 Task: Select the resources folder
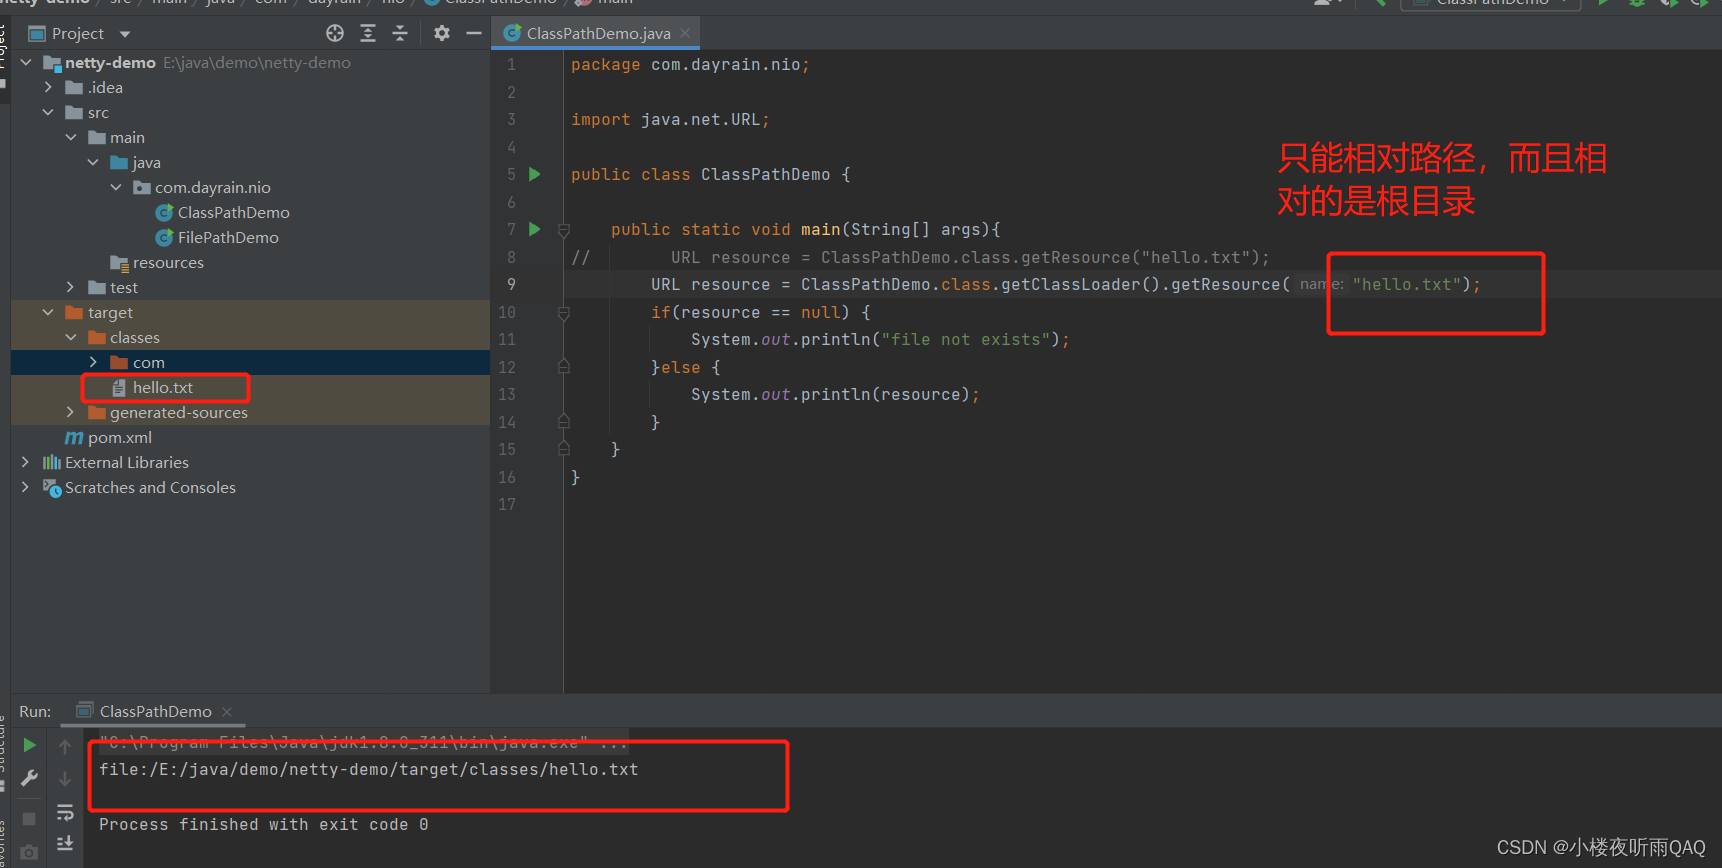[x=168, y=262]
